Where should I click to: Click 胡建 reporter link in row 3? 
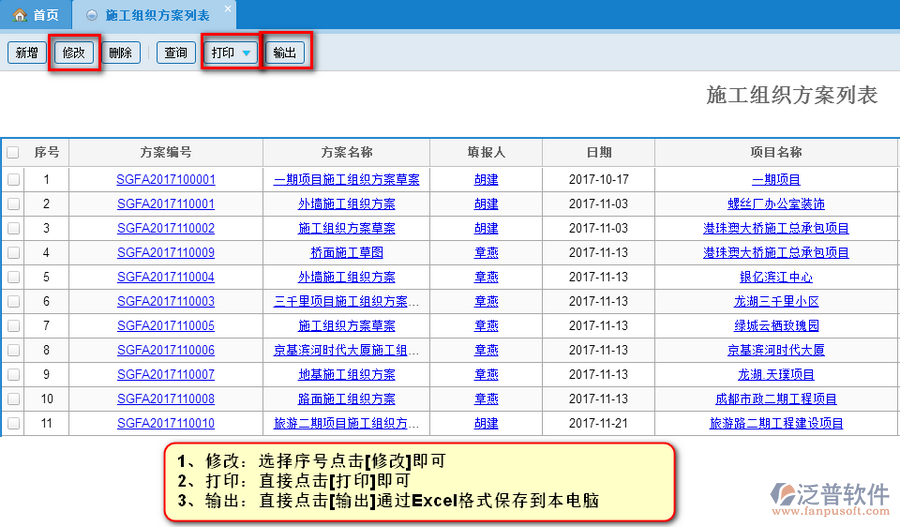pos(486,228)
